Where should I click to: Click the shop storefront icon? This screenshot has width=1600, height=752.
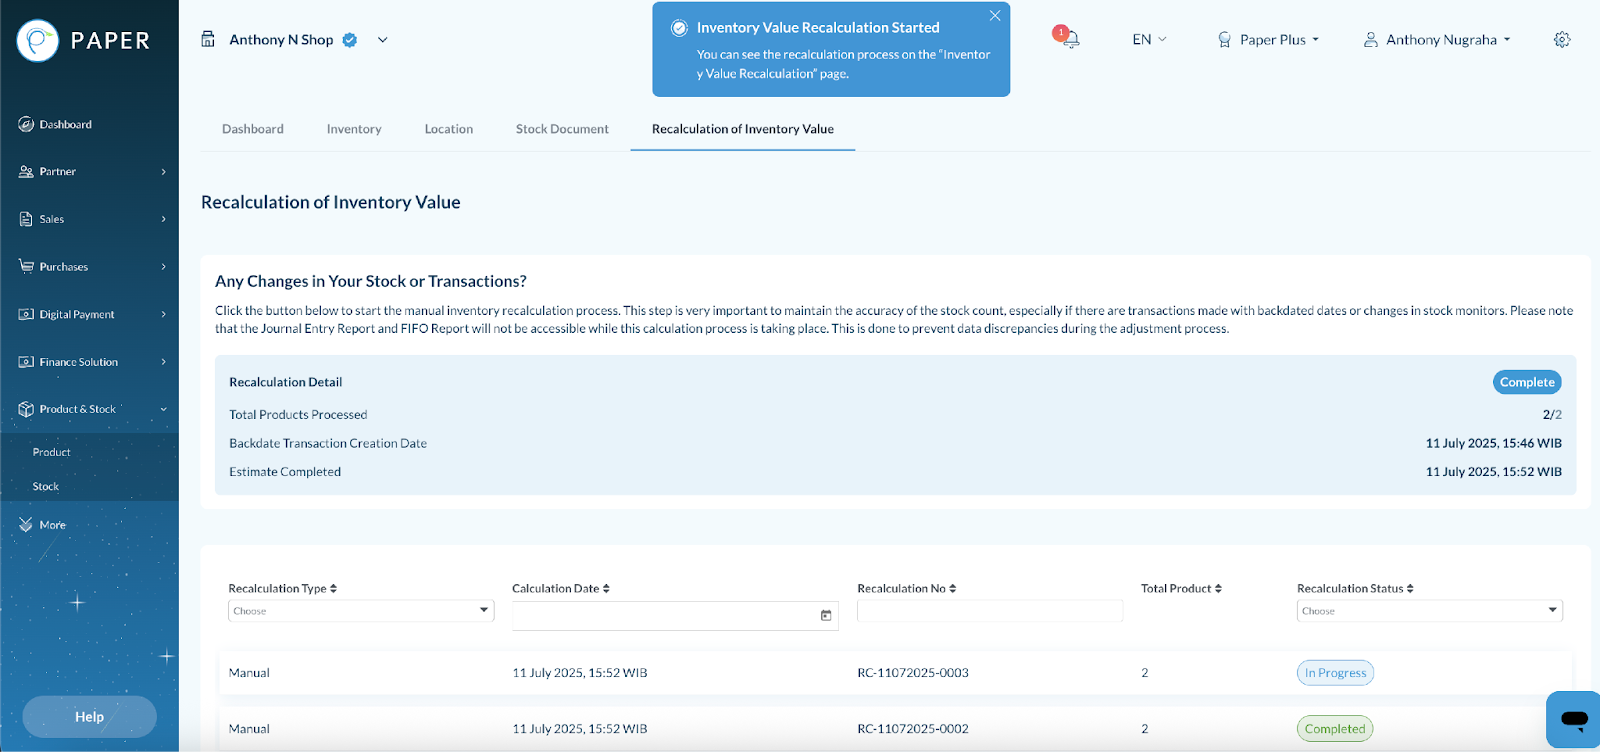pyautogui.click(x=208, y=39)
